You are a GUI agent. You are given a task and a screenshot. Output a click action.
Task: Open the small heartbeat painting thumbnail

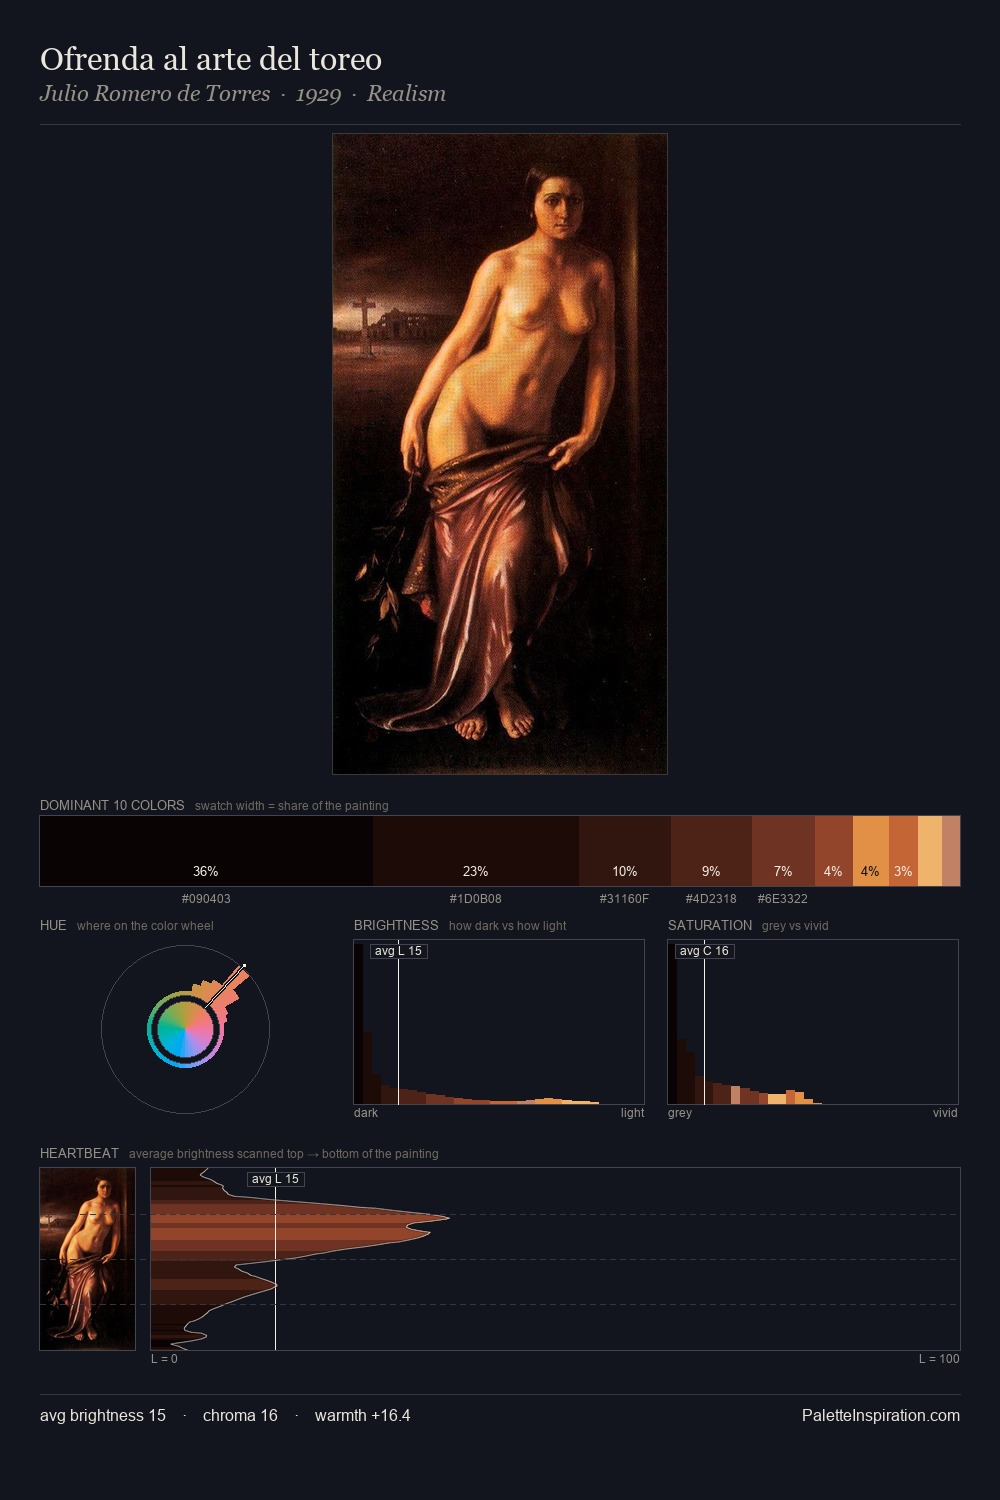click(88, 1259)
